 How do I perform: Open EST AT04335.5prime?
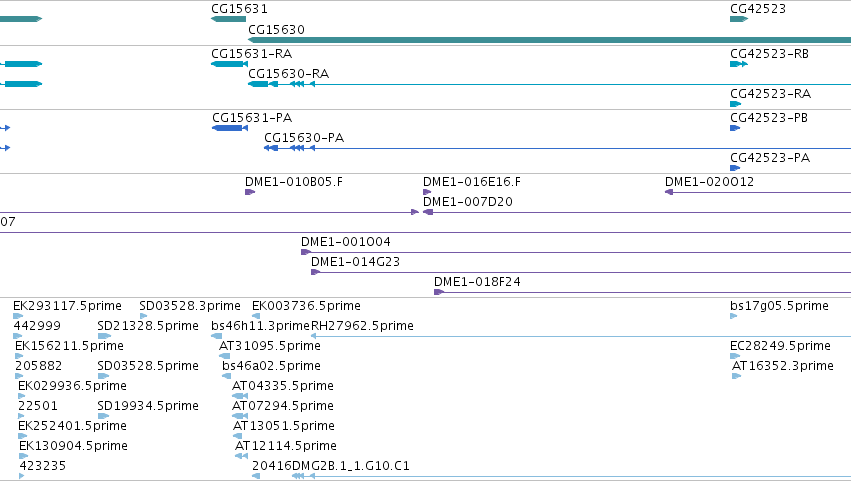(x=283, y=386)
